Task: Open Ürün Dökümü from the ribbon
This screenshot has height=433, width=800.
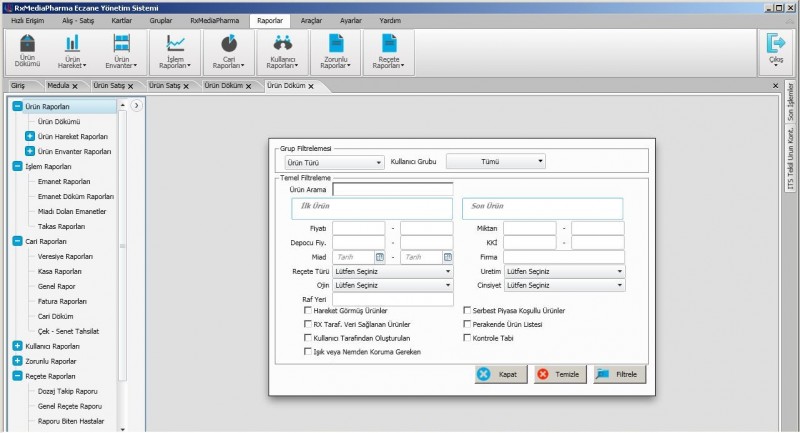Action: [x=29, y=44]
